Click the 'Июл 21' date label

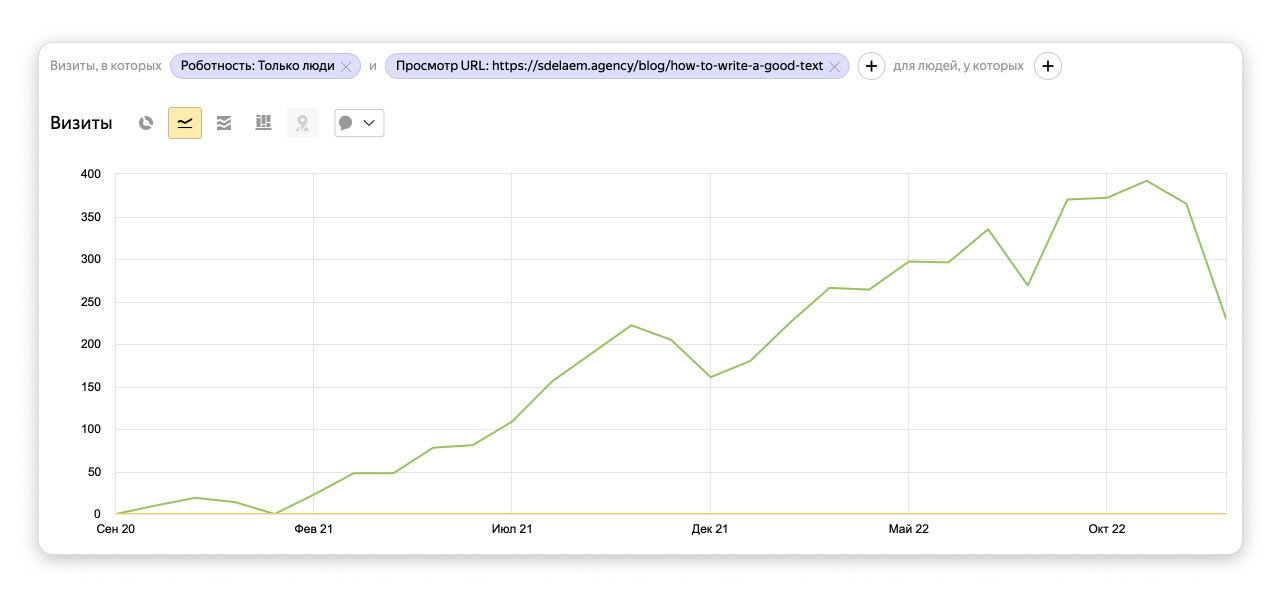point(511,529)
